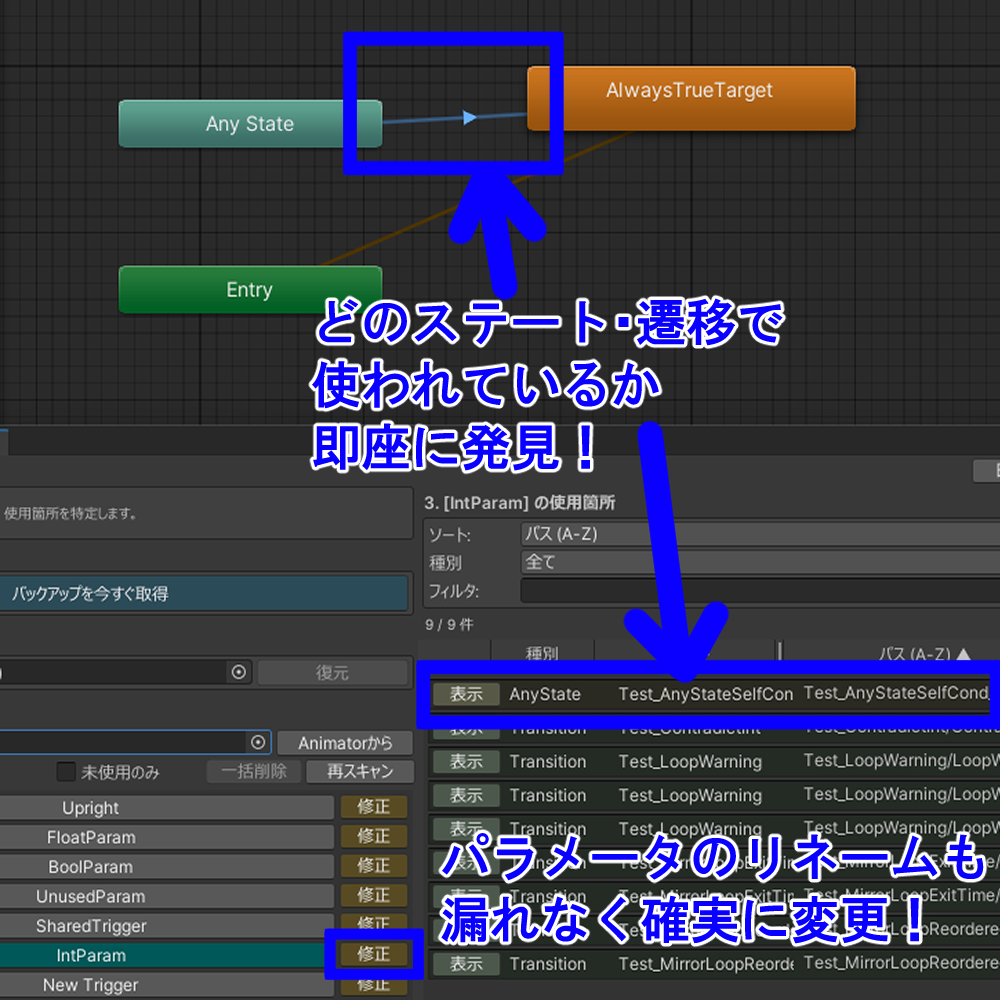Click the 一括削除 button
The image size is (1000, 1000).
click(x=254, y=772)
